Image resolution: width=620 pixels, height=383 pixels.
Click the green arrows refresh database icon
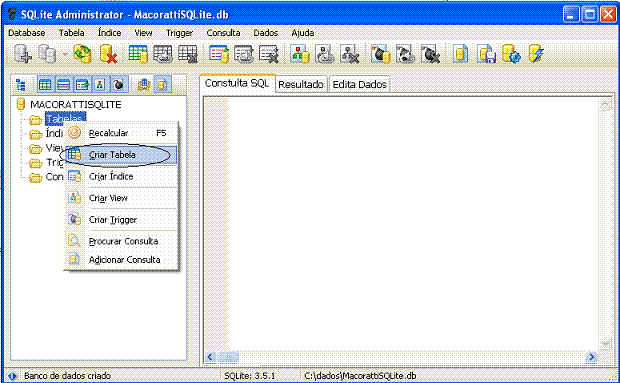(x=82, y=54)
